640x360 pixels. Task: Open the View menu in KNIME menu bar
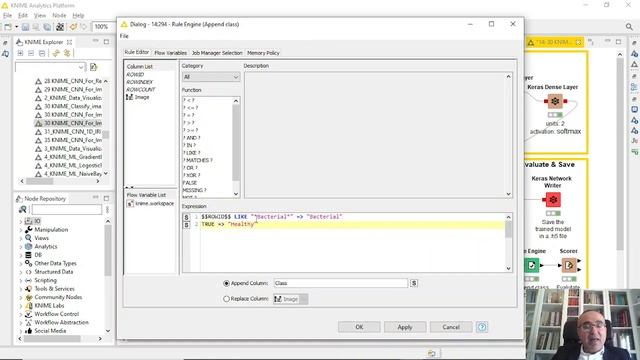coord(40,16)
